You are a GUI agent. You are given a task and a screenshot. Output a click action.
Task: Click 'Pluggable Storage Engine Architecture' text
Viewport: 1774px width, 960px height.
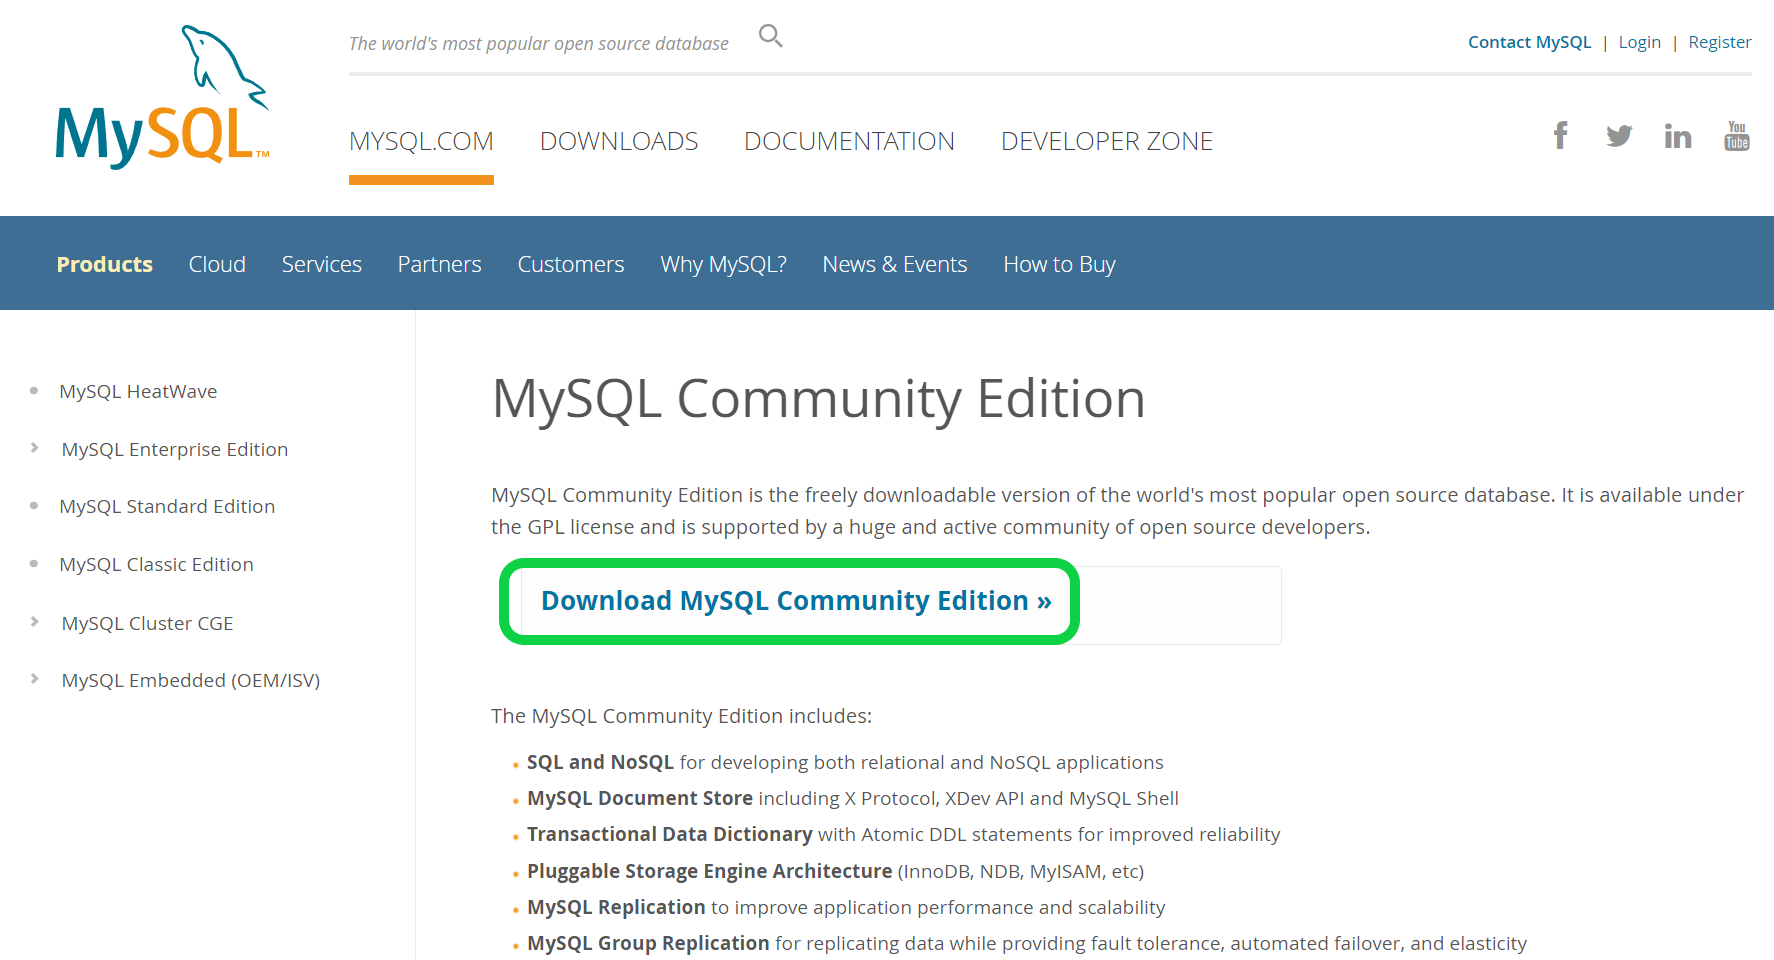709,871
